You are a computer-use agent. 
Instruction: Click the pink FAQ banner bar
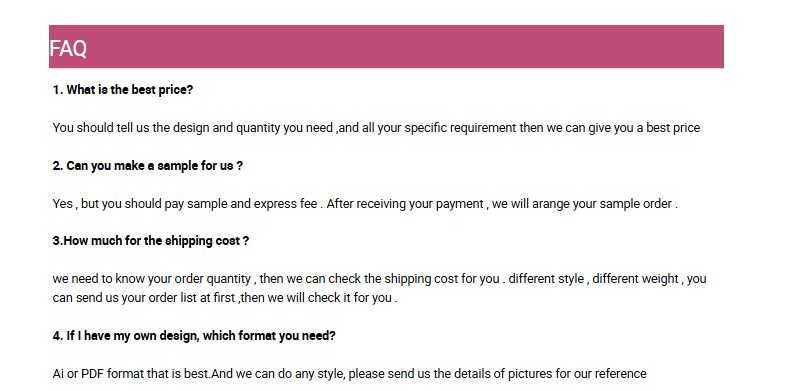tap(386, 46)
